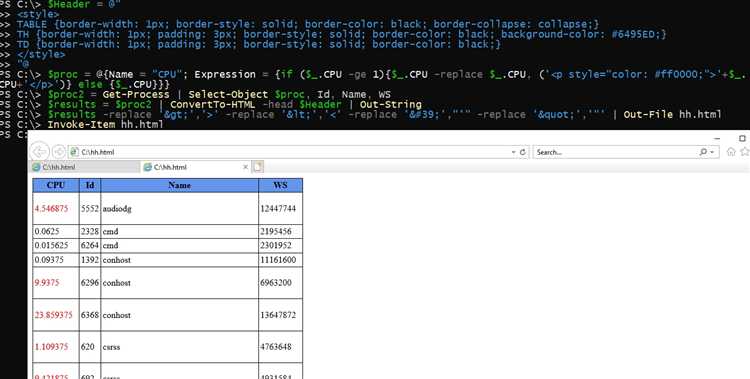Click Id cell 6264
750x379 pixels.
click(x=89, y=245)
